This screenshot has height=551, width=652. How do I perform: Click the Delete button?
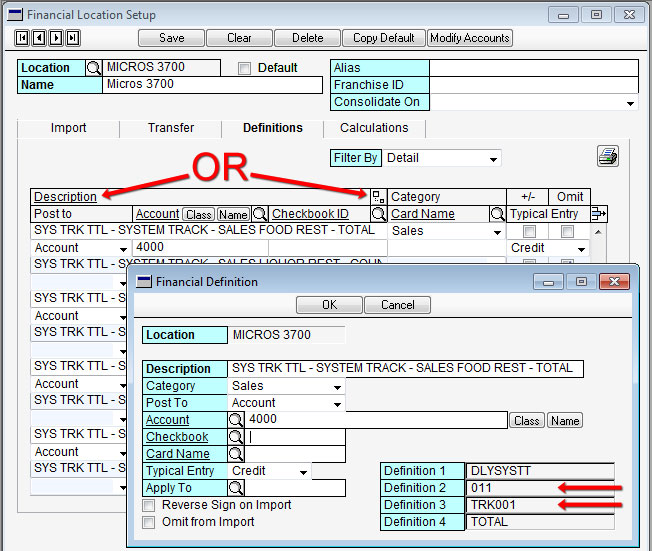pyautogui.click(x=308, y=38)
